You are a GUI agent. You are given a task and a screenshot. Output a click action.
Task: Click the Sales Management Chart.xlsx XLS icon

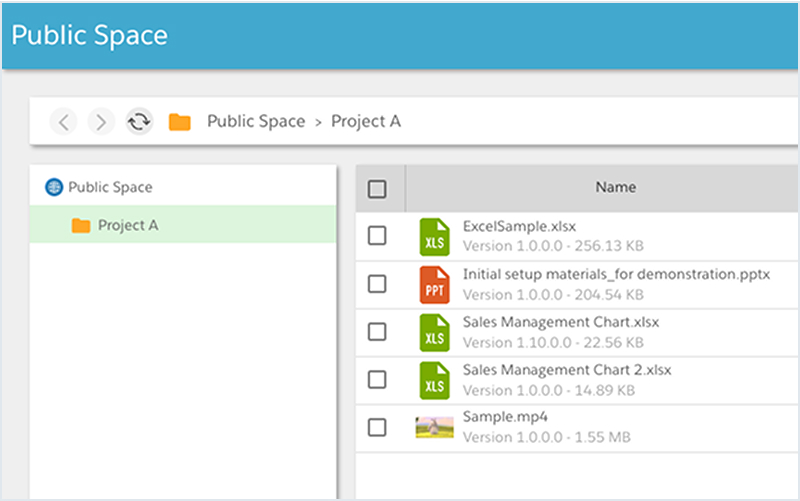tap(435, 333)
